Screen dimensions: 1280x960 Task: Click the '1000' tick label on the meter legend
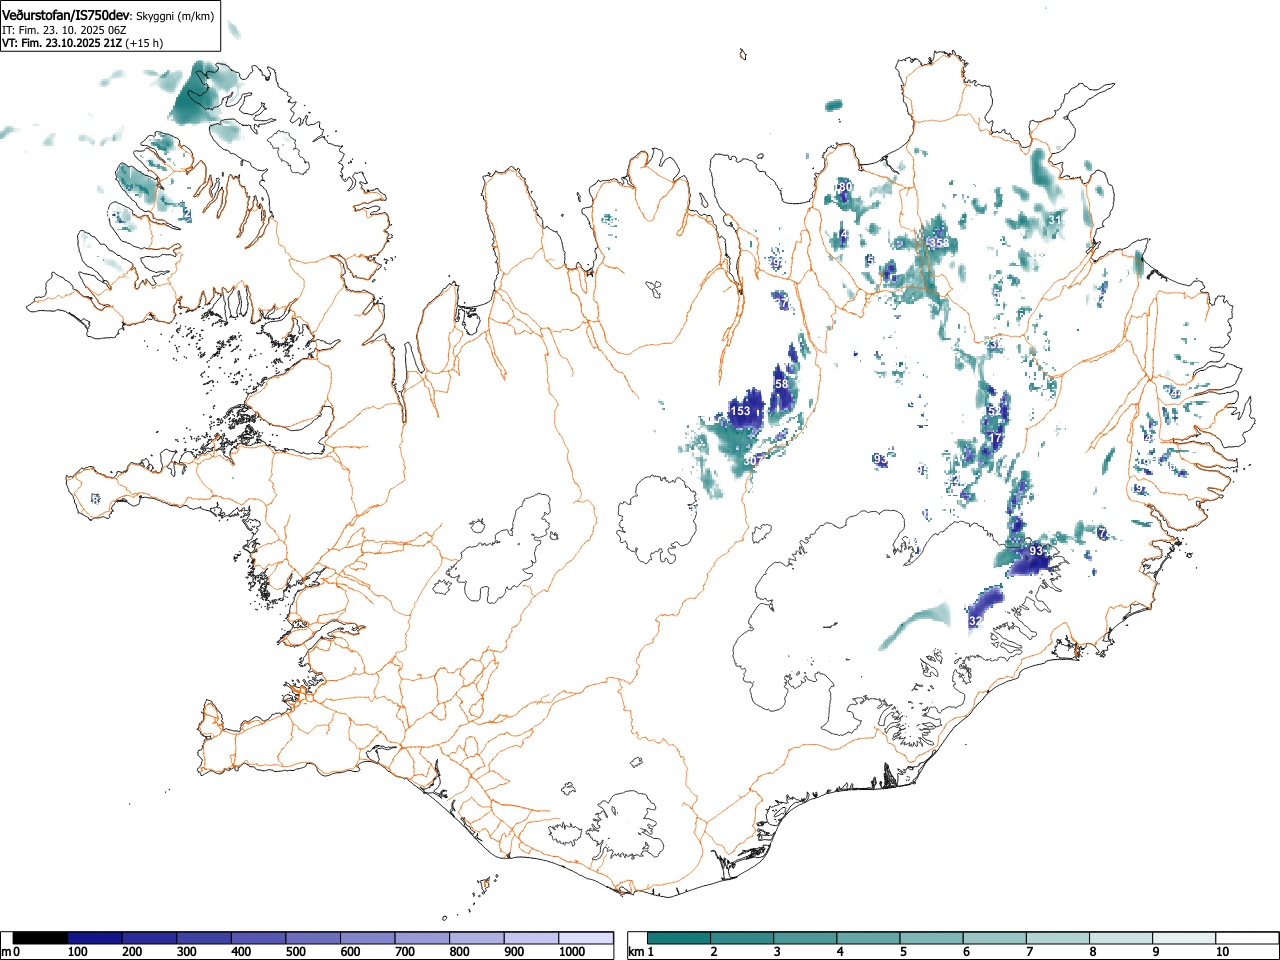point(572,952)
